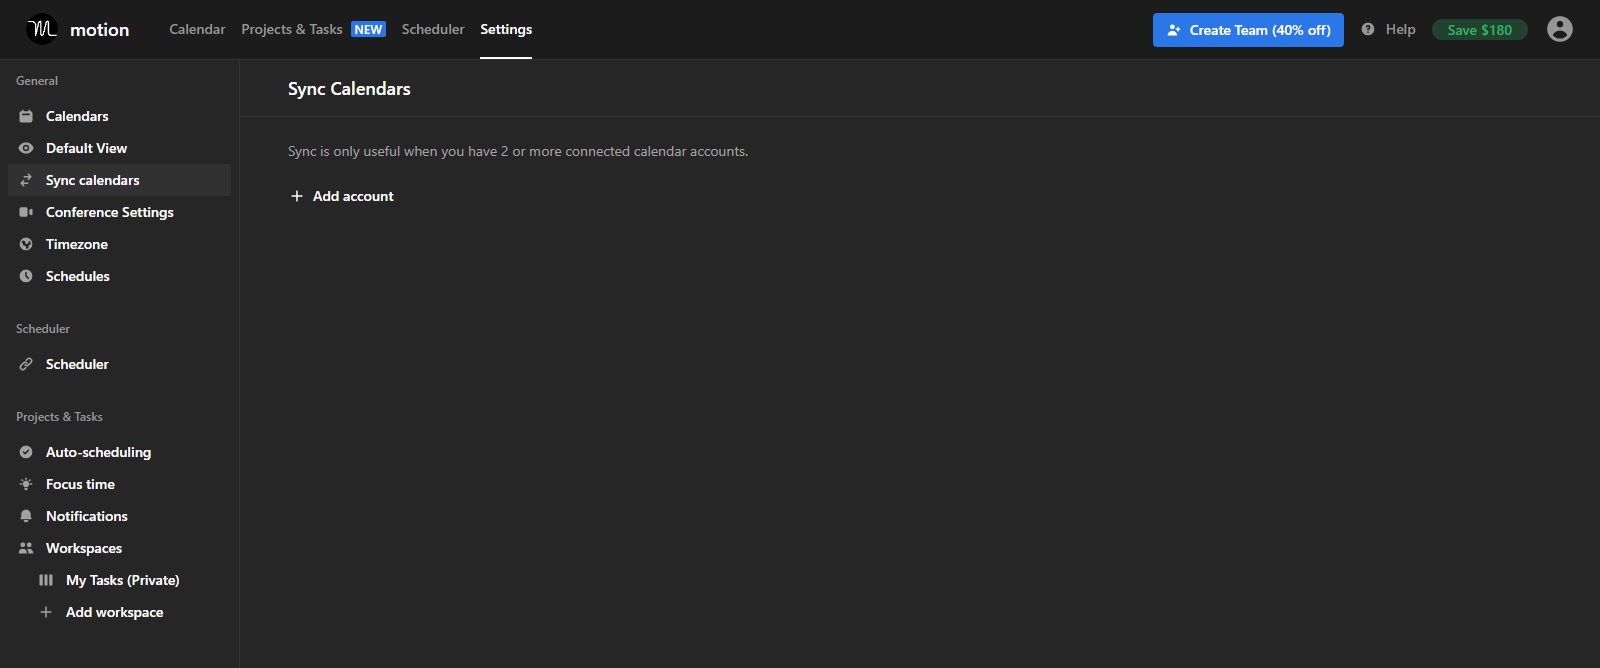Click the motion brand name
The height and width of the screenshot is (668, 1600).
[100, 30]
